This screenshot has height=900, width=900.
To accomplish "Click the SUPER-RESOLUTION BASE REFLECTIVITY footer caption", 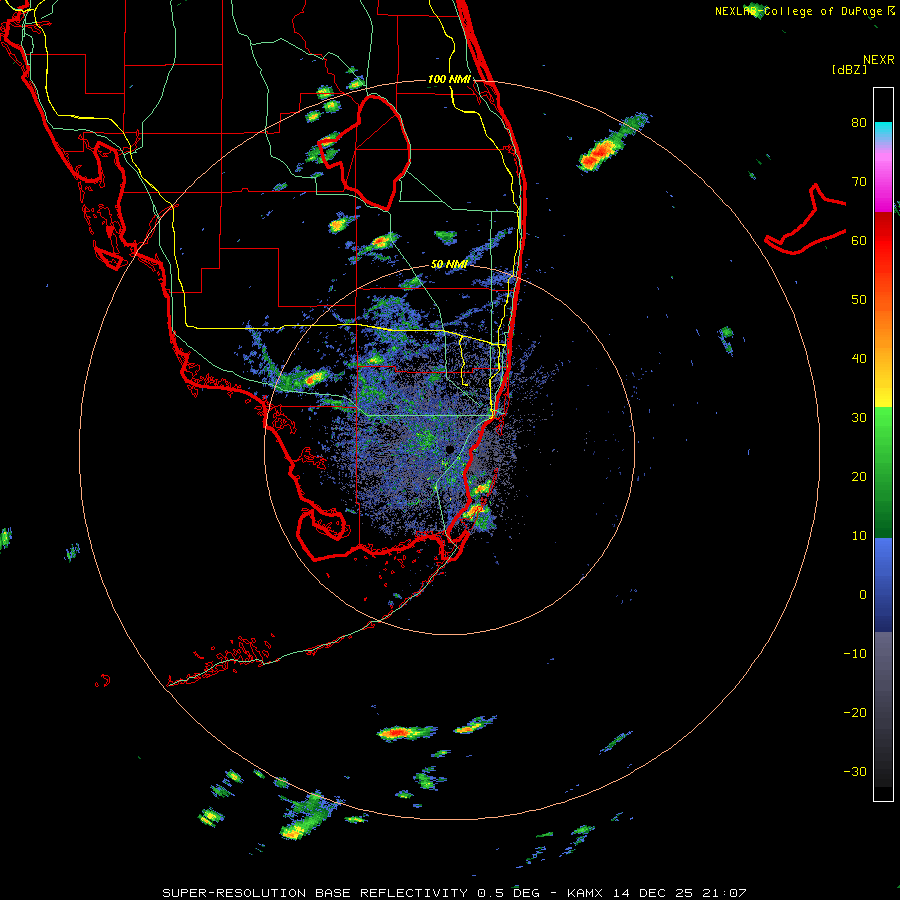I will tap(315, 893).
